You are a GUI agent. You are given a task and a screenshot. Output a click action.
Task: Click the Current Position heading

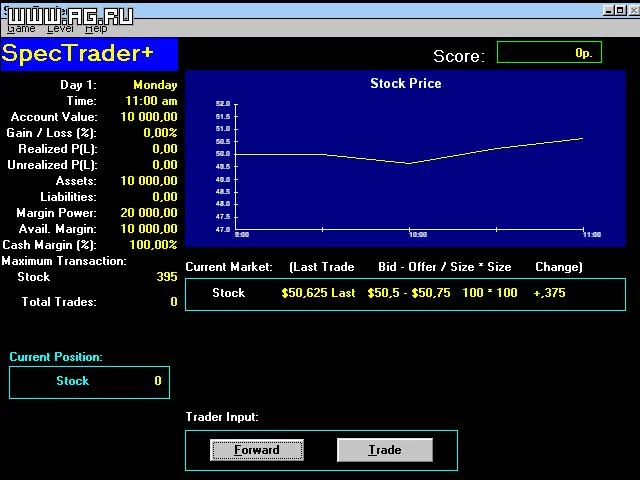click(x=56, y=357)
